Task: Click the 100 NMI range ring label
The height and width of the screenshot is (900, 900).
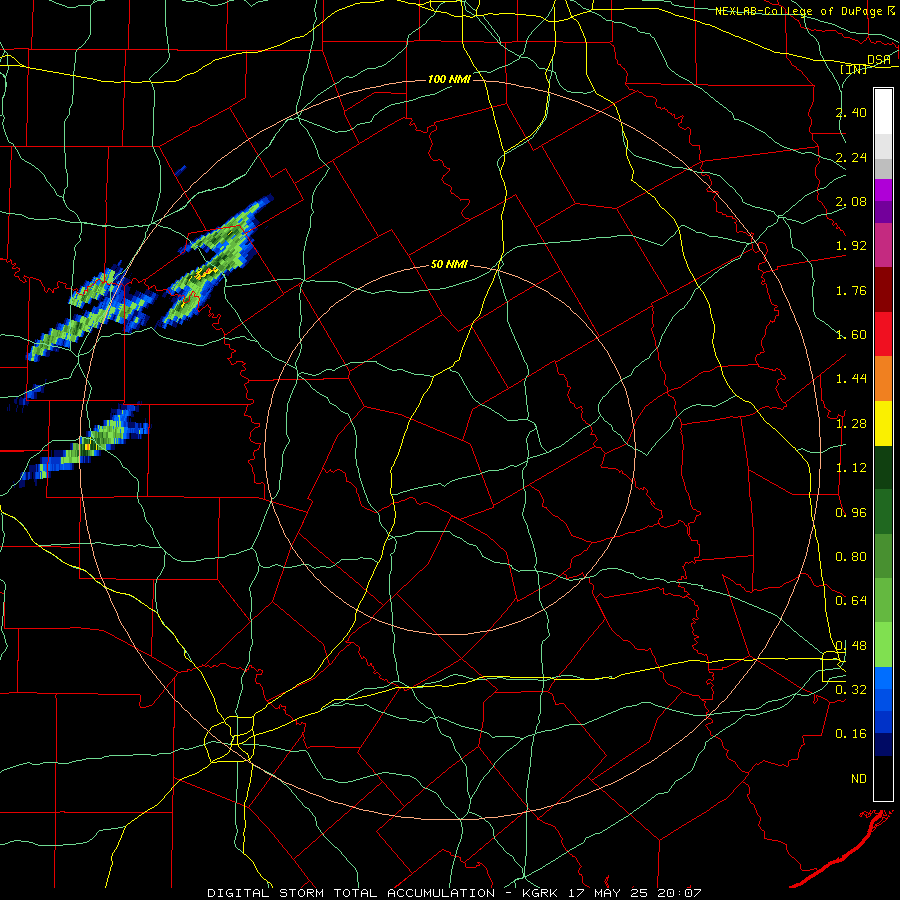Action: pos(449,79)
